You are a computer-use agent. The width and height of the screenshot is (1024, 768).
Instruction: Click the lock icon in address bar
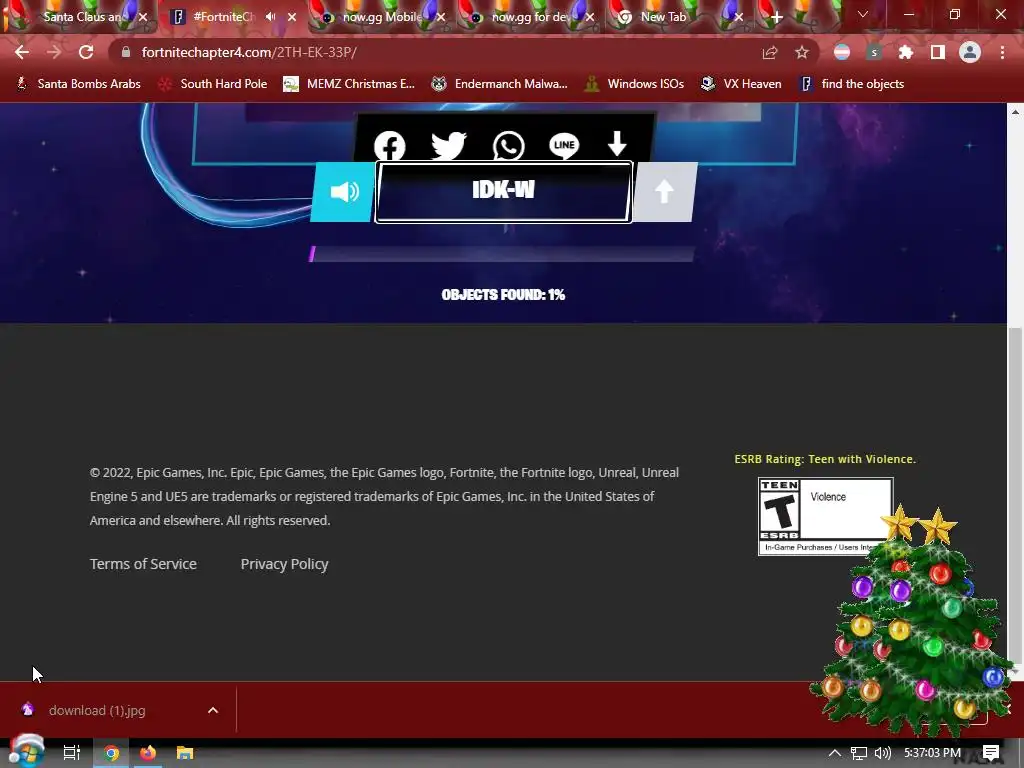point(126,52)
